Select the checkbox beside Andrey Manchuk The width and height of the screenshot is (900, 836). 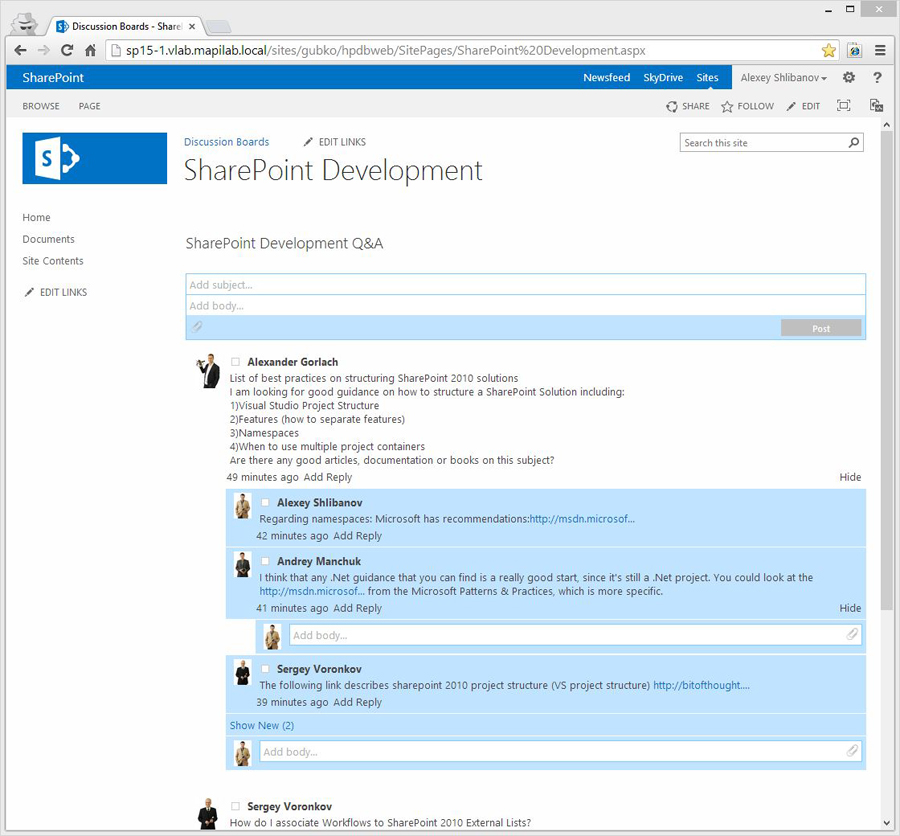tap(265, 561)
